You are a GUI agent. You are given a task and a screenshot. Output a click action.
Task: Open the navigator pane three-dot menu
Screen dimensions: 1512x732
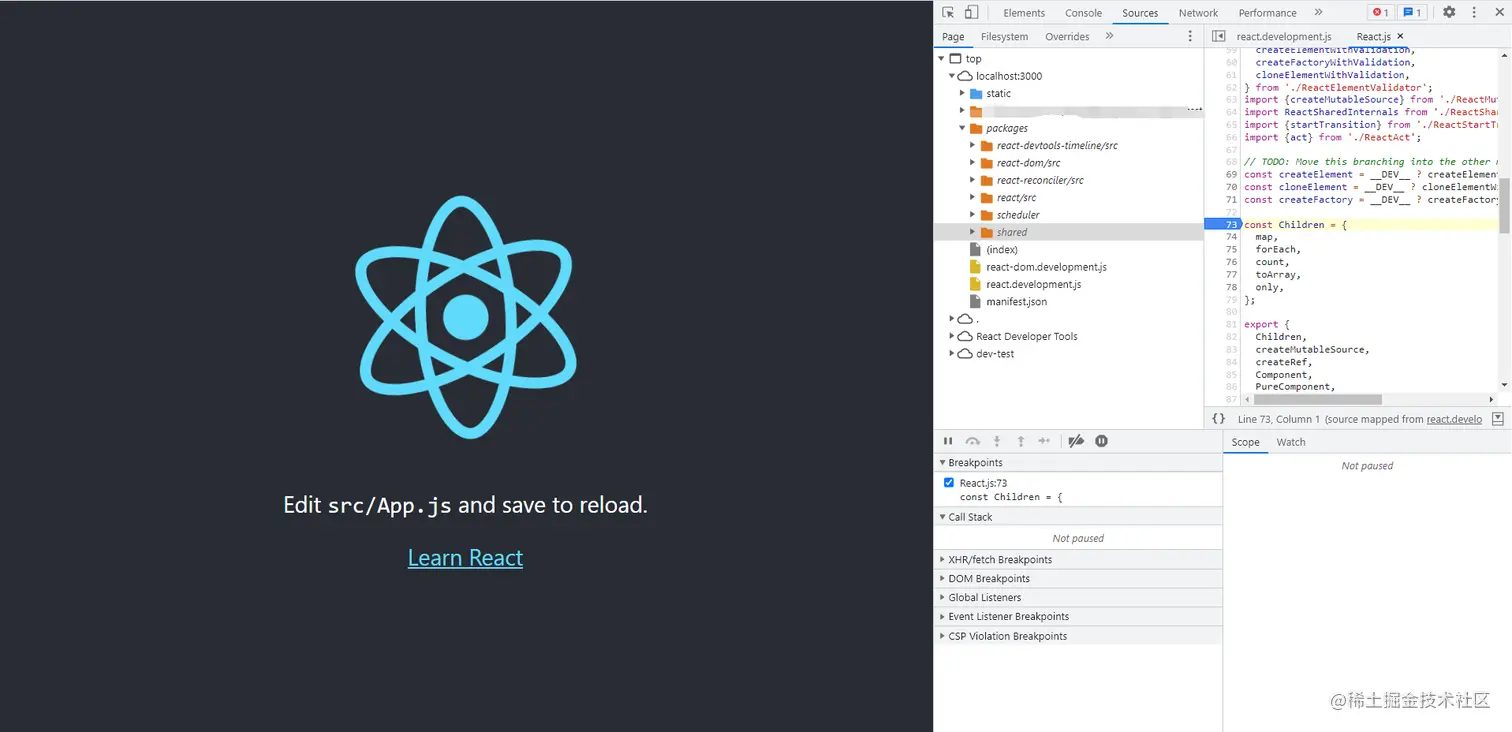click(x=1190, y=36)
